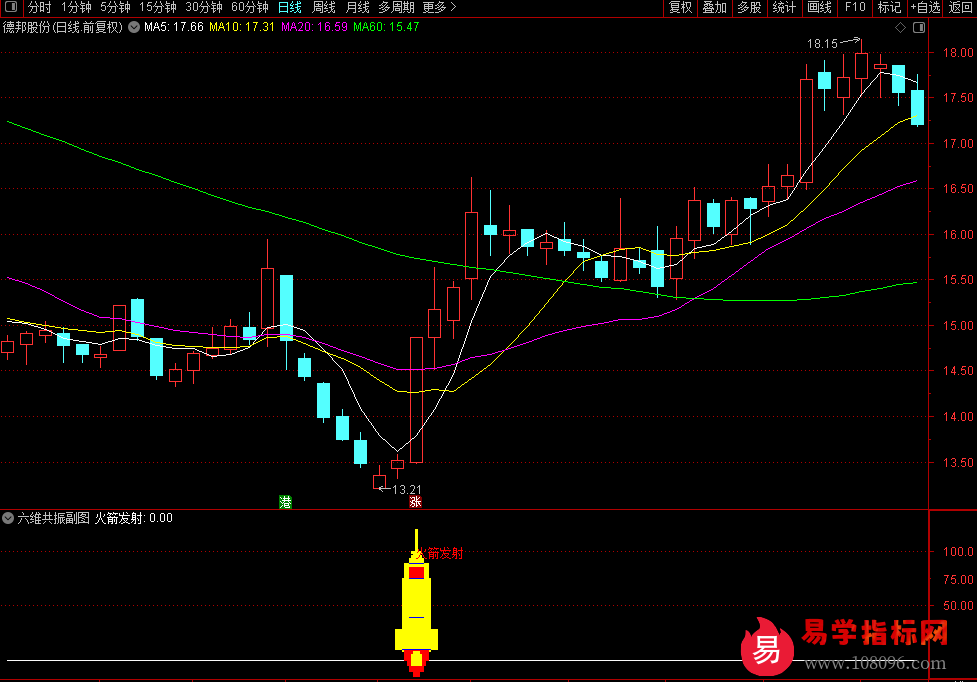Image resolution: width=977 pixels, height=682 pixels.
Task: Click the 15.00 price axis label
Action: point(958,326)
